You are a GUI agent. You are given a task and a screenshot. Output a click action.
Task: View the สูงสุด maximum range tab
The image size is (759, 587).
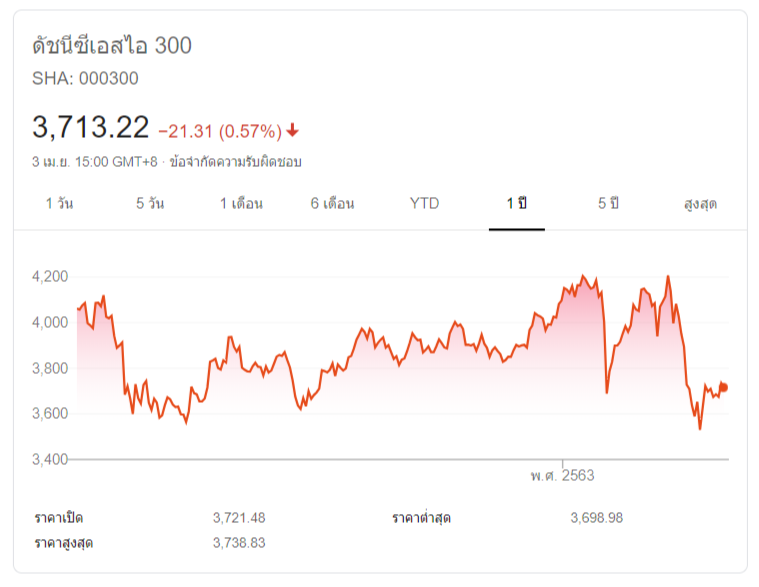700,203
